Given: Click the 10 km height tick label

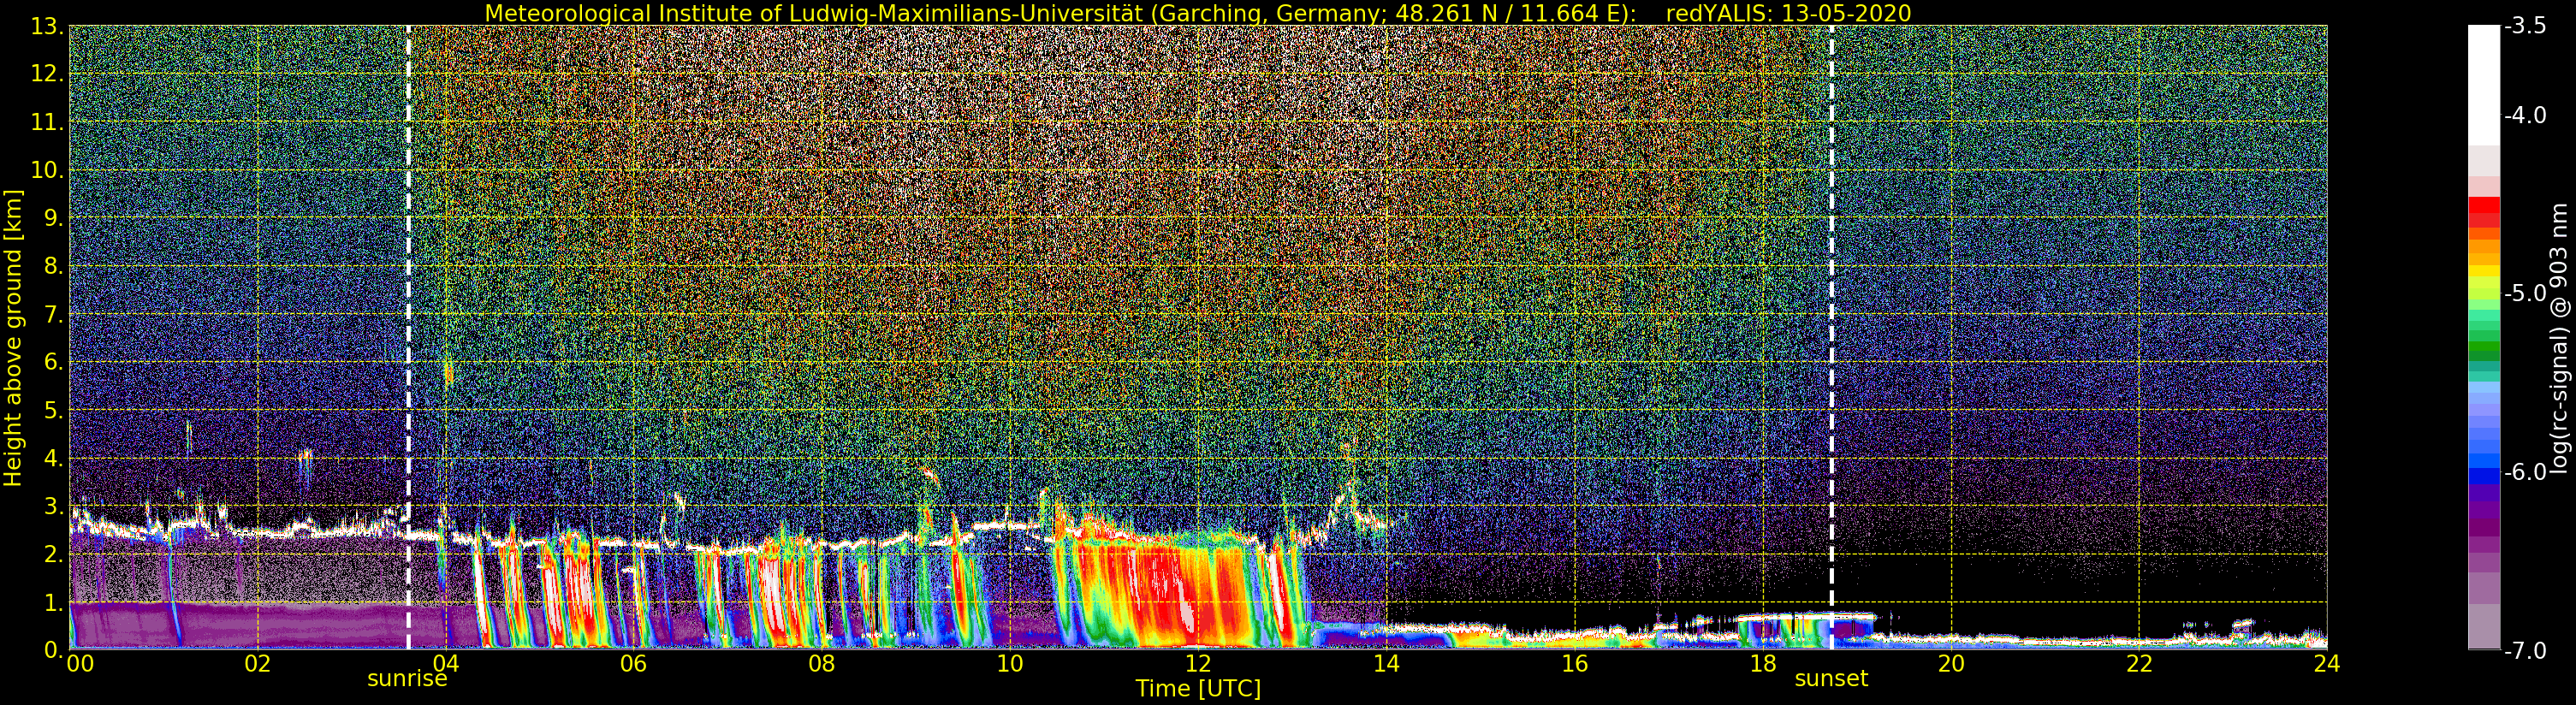Looking at the screenshot, I should coord(47,170).
